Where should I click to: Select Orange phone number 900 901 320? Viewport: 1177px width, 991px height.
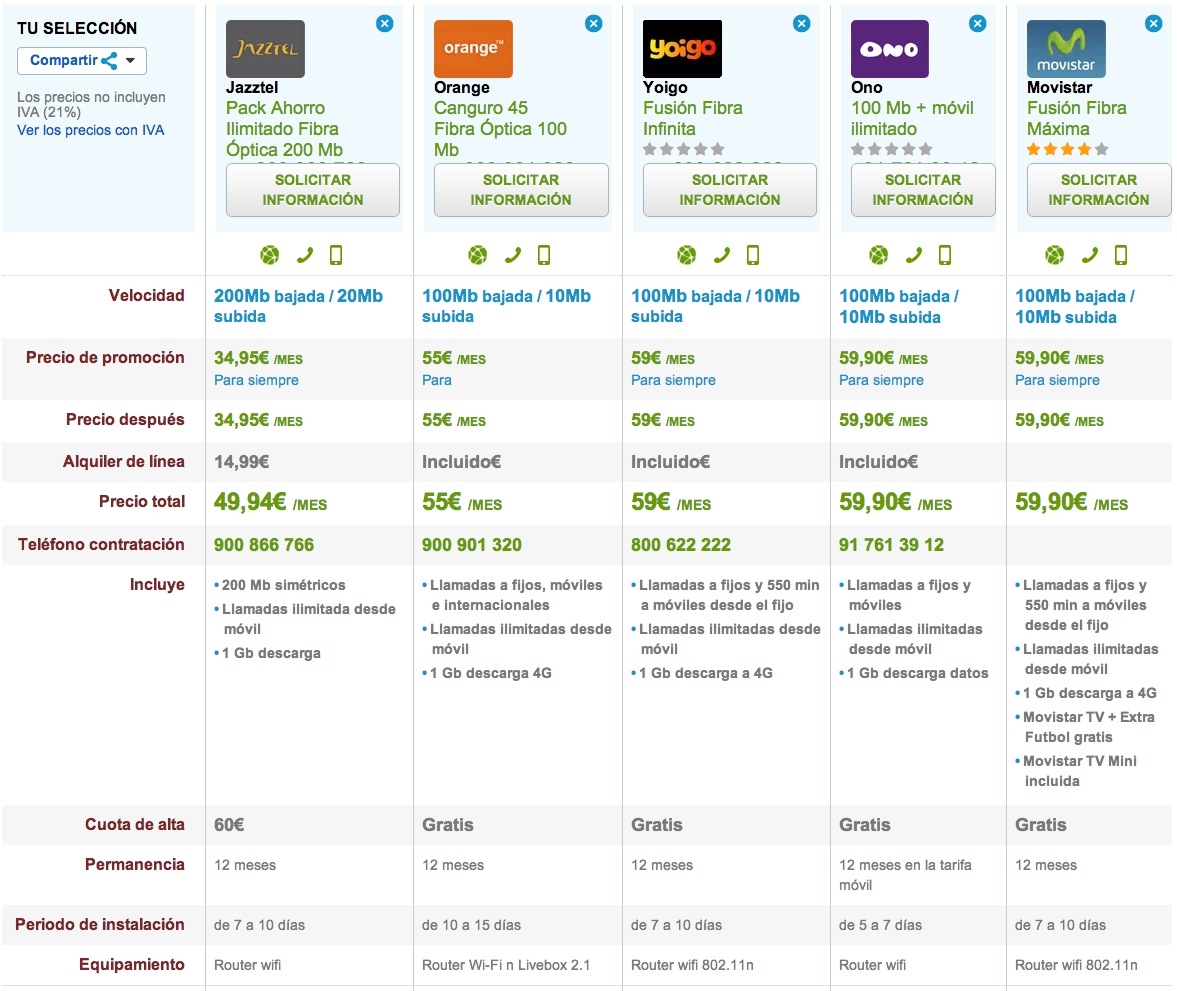(471, 545)
